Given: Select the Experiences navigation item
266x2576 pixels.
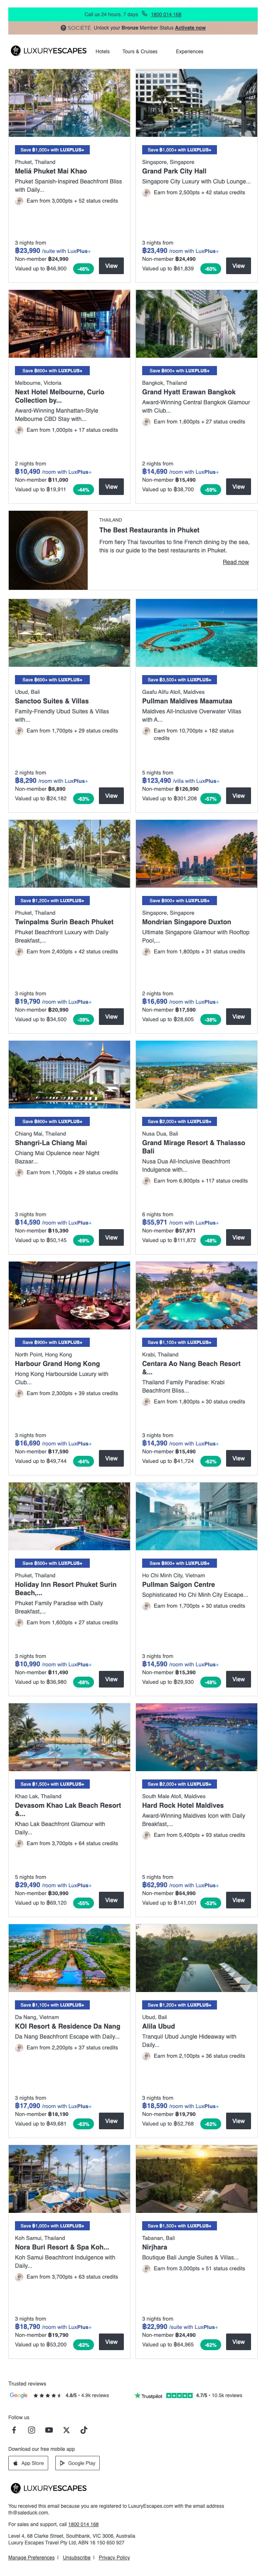Looking at the screenshot, I should [x=189, y=51].
